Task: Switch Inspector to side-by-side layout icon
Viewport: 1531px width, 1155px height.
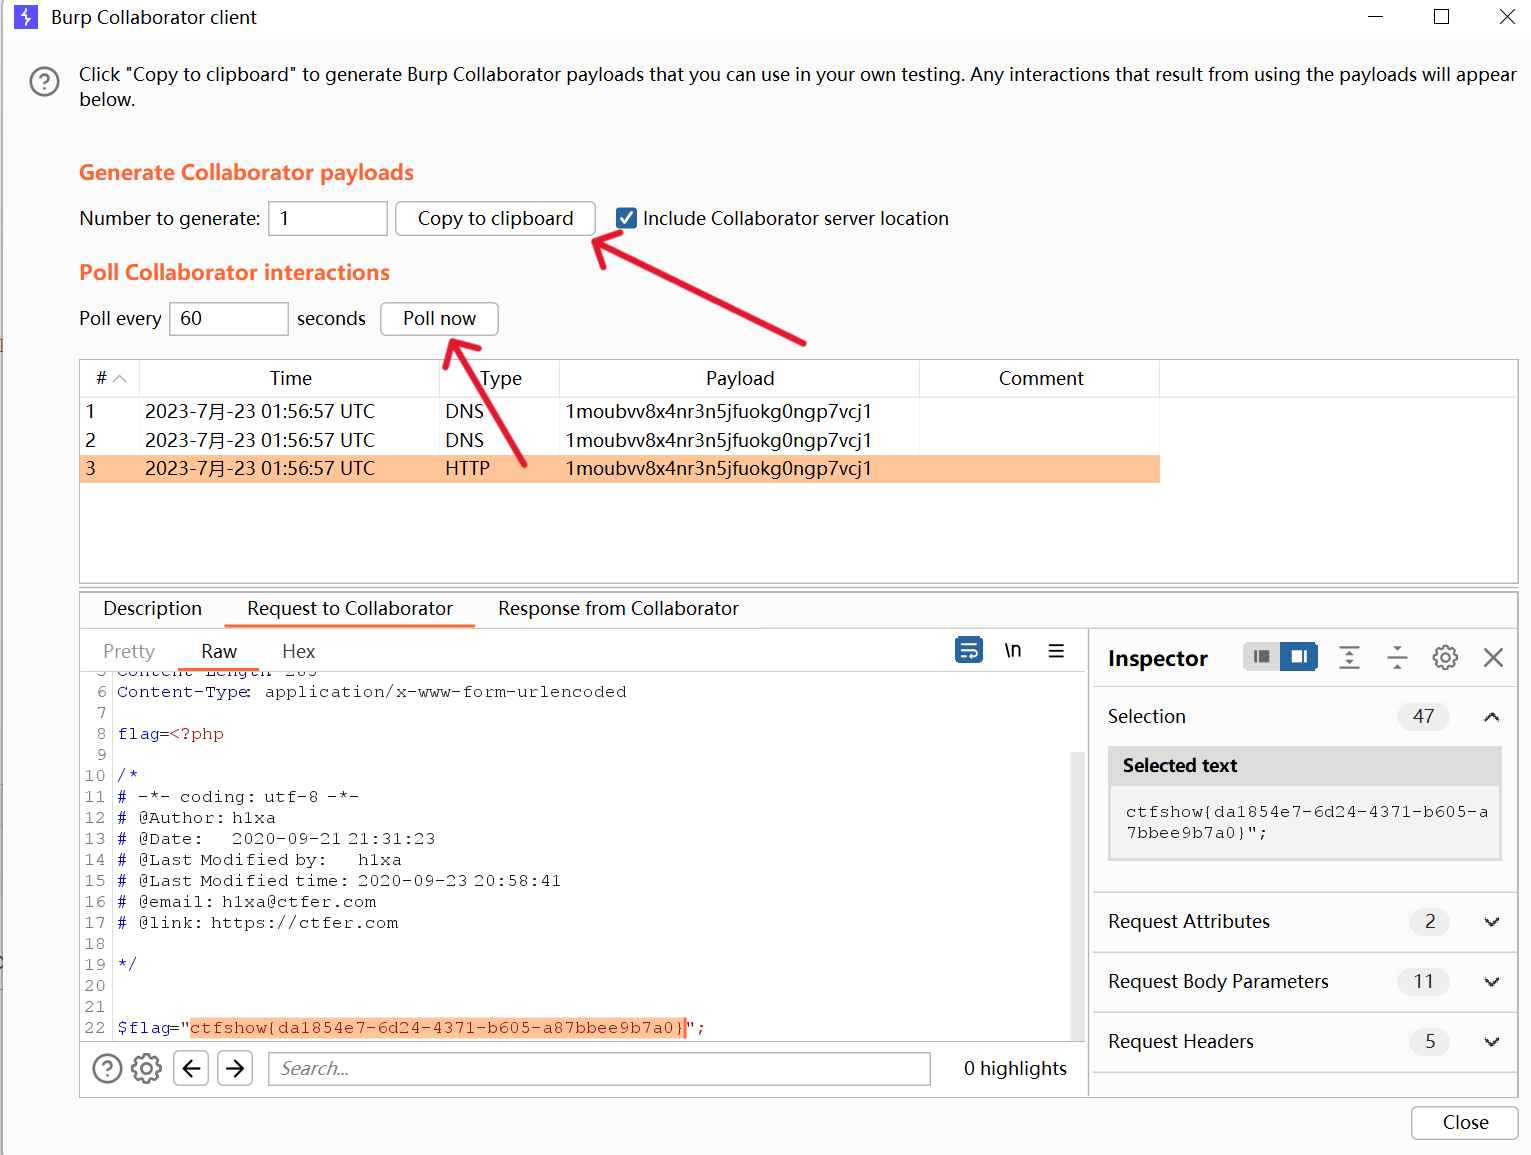Action: coord(1299,657)
